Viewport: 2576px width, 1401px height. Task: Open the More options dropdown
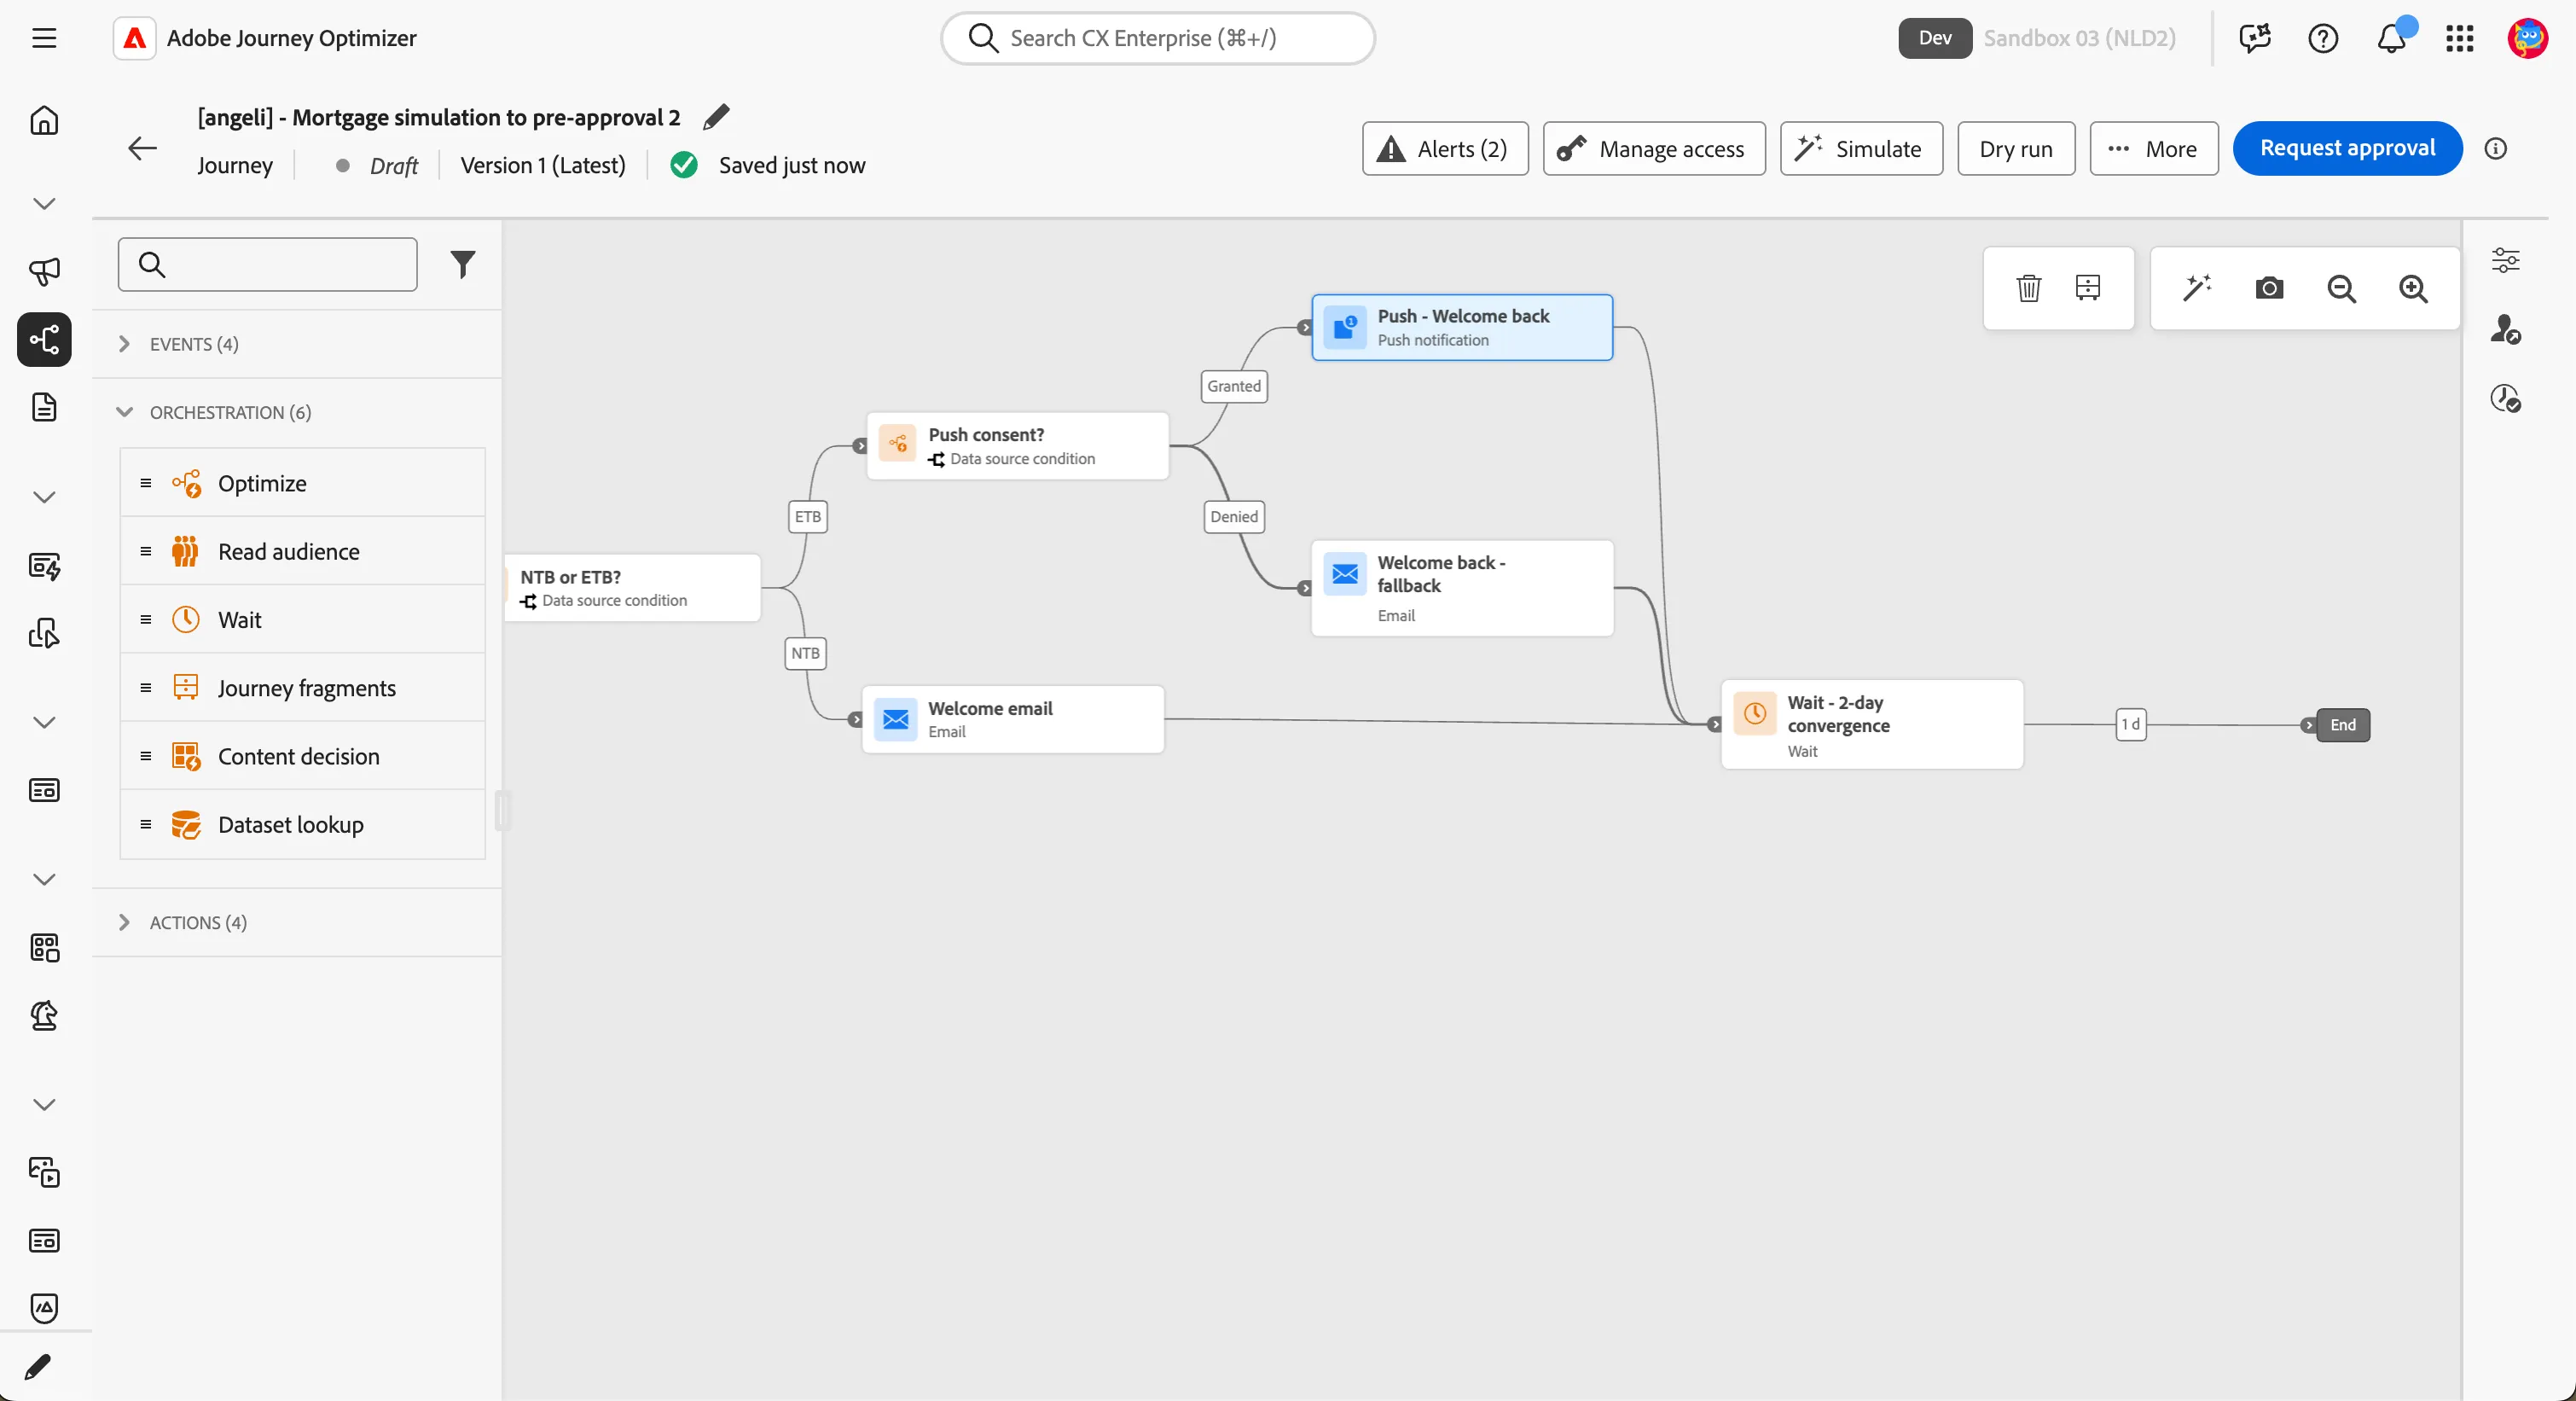[2153, 149]
